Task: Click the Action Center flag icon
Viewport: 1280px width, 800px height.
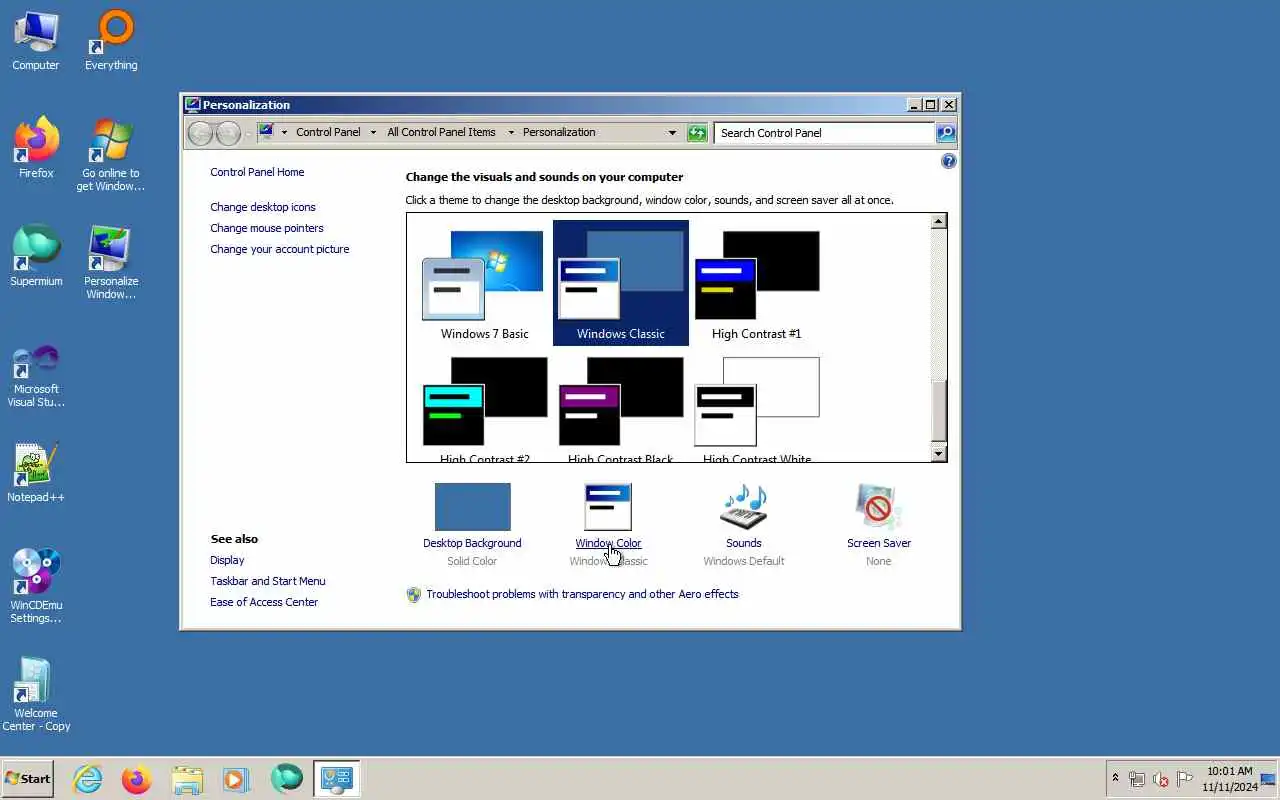Action: (x=1185, y=779)
